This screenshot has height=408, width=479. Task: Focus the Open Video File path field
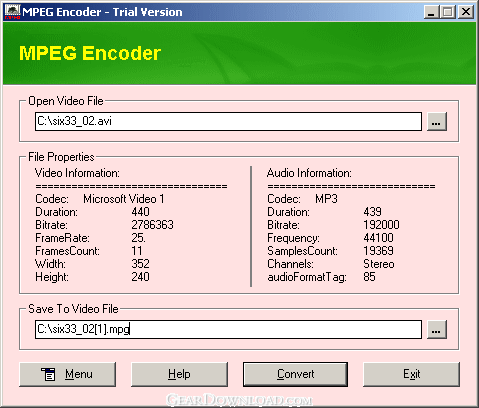[x=228, y=122]
